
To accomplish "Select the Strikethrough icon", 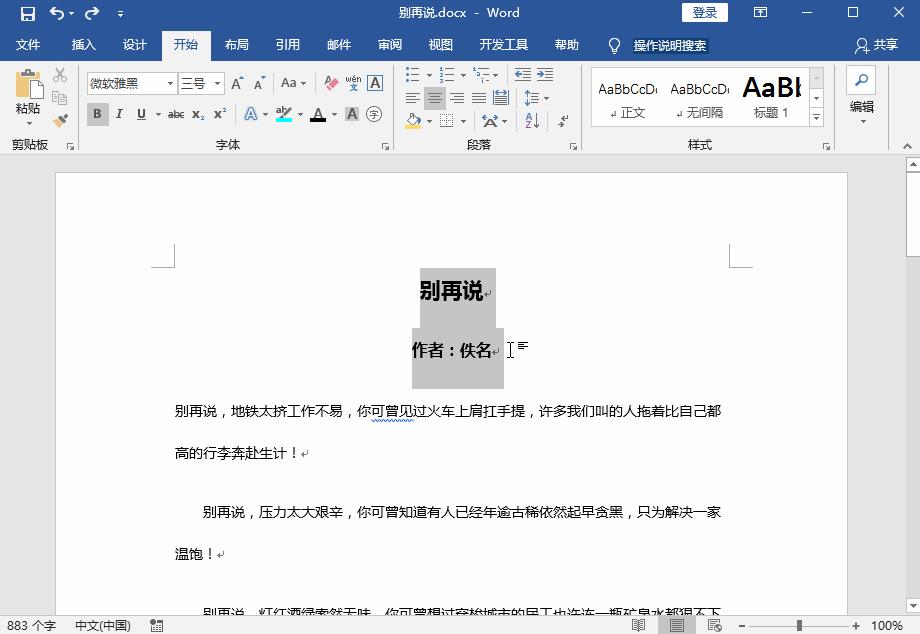I will click(x=178, y=114).
